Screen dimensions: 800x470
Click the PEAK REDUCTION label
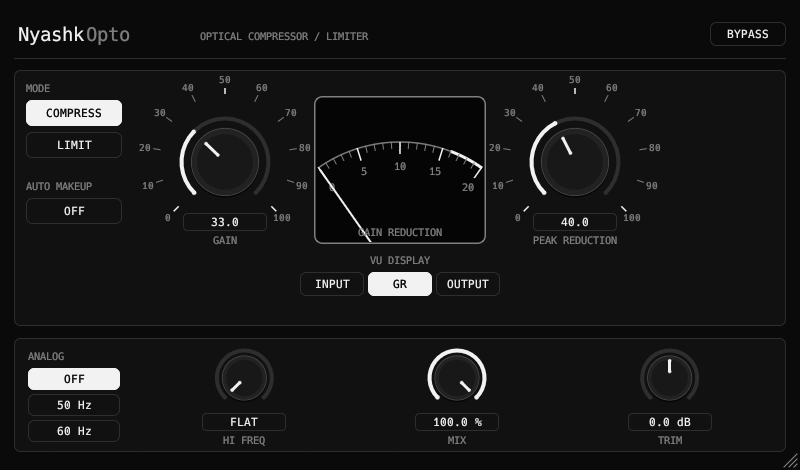tap(574, 240)
